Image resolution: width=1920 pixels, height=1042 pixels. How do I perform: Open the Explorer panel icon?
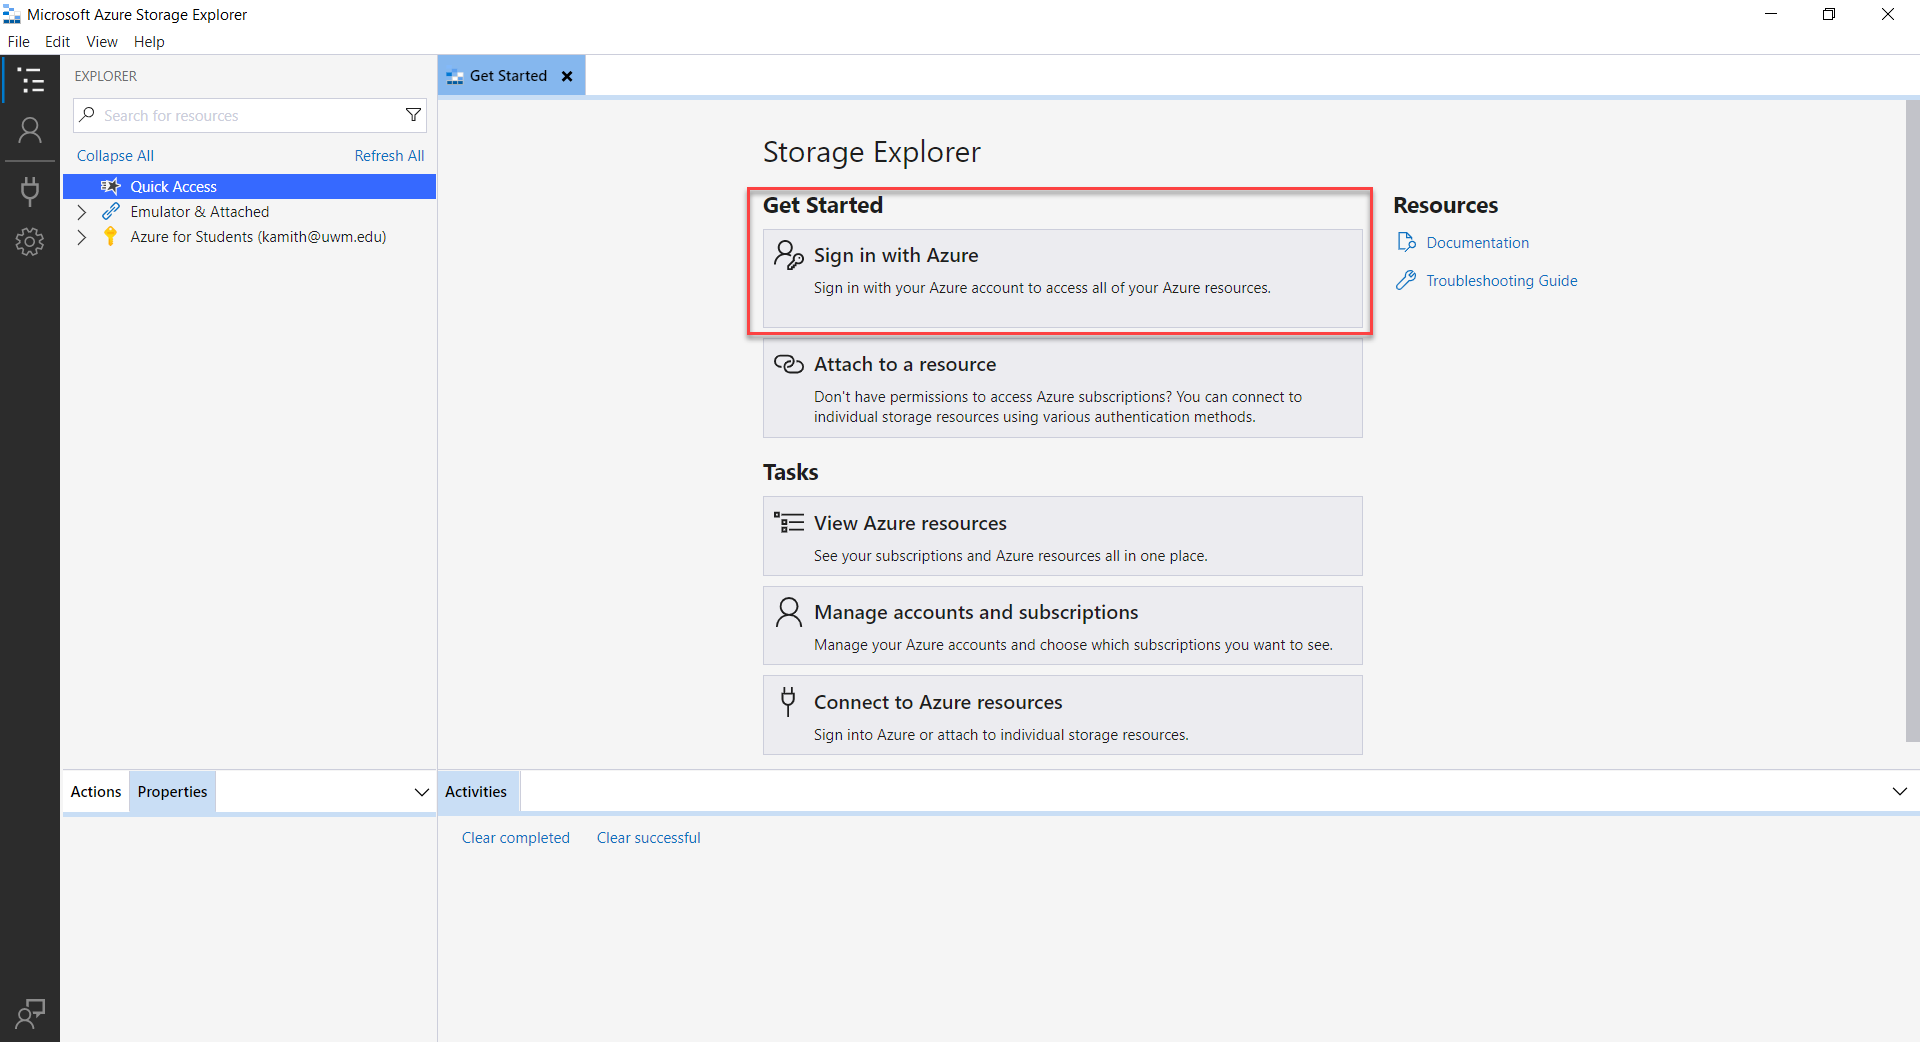click(30, 80)
